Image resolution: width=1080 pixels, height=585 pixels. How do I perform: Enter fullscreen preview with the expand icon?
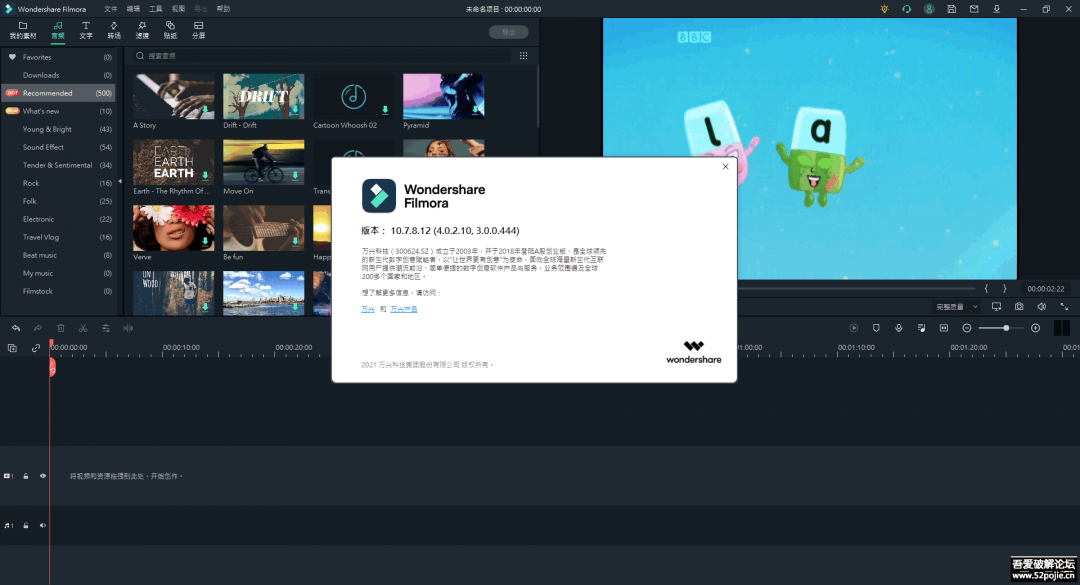(1064, 307)
